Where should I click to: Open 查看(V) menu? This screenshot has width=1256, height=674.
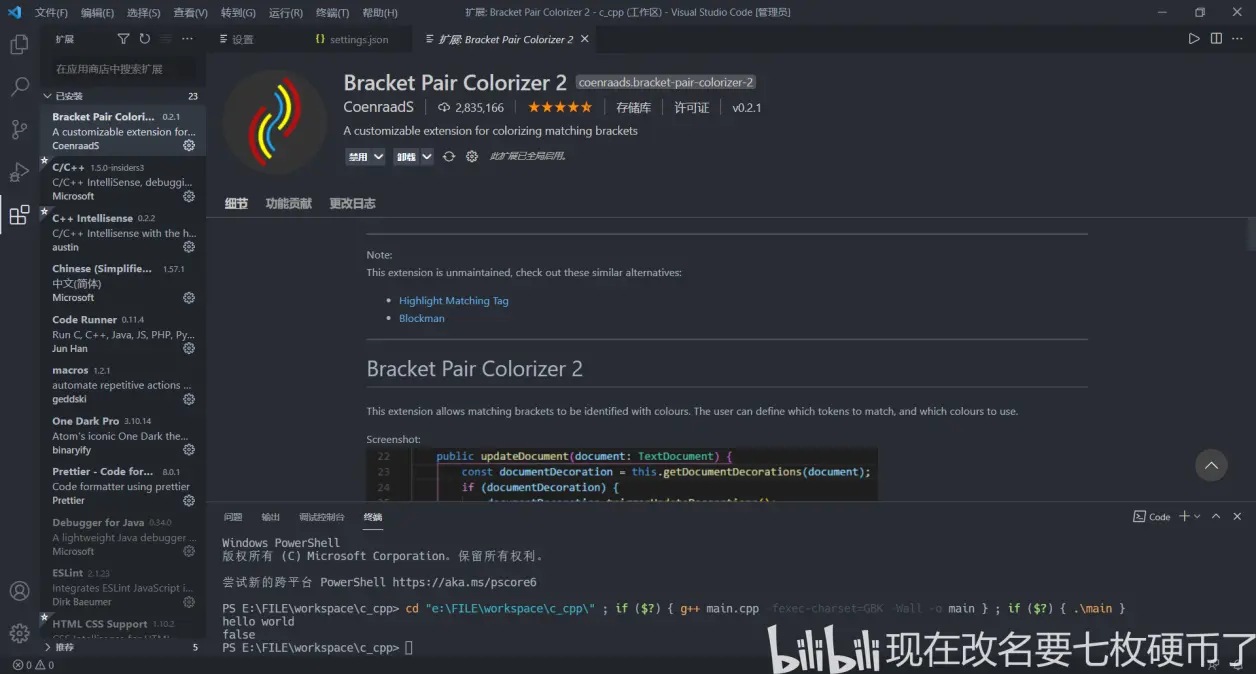[x=190, y=13]
